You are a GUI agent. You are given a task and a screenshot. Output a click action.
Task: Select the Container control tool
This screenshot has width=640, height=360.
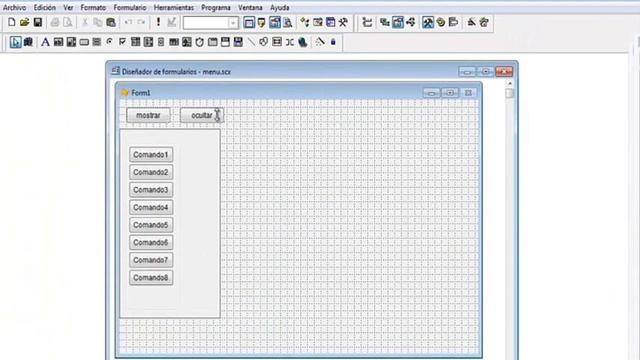[277, 42]
